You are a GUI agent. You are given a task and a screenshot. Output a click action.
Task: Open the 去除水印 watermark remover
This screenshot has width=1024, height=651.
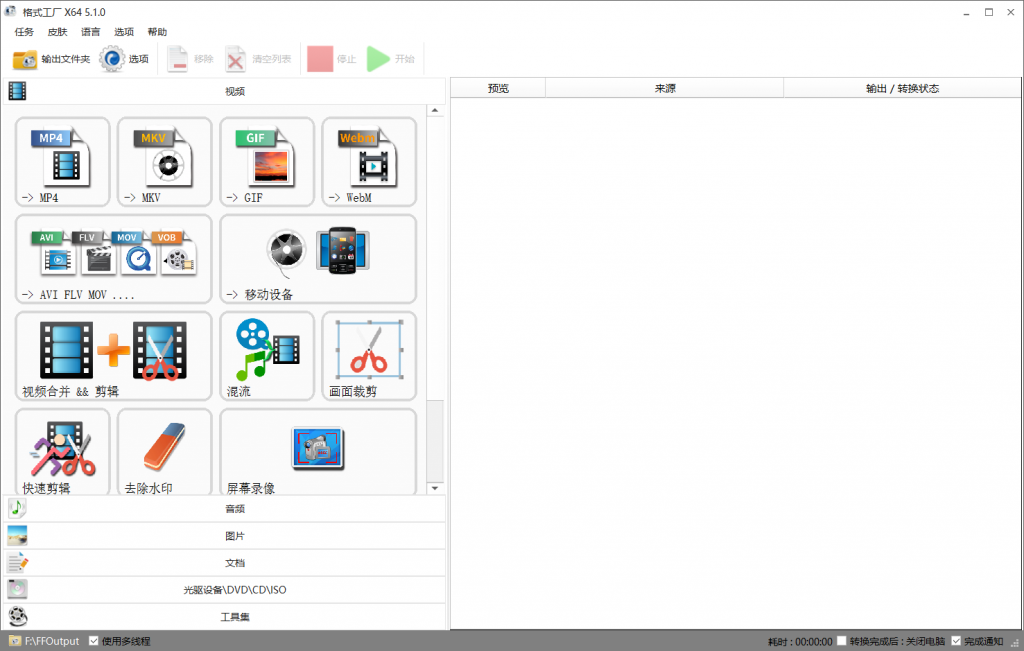164,452
